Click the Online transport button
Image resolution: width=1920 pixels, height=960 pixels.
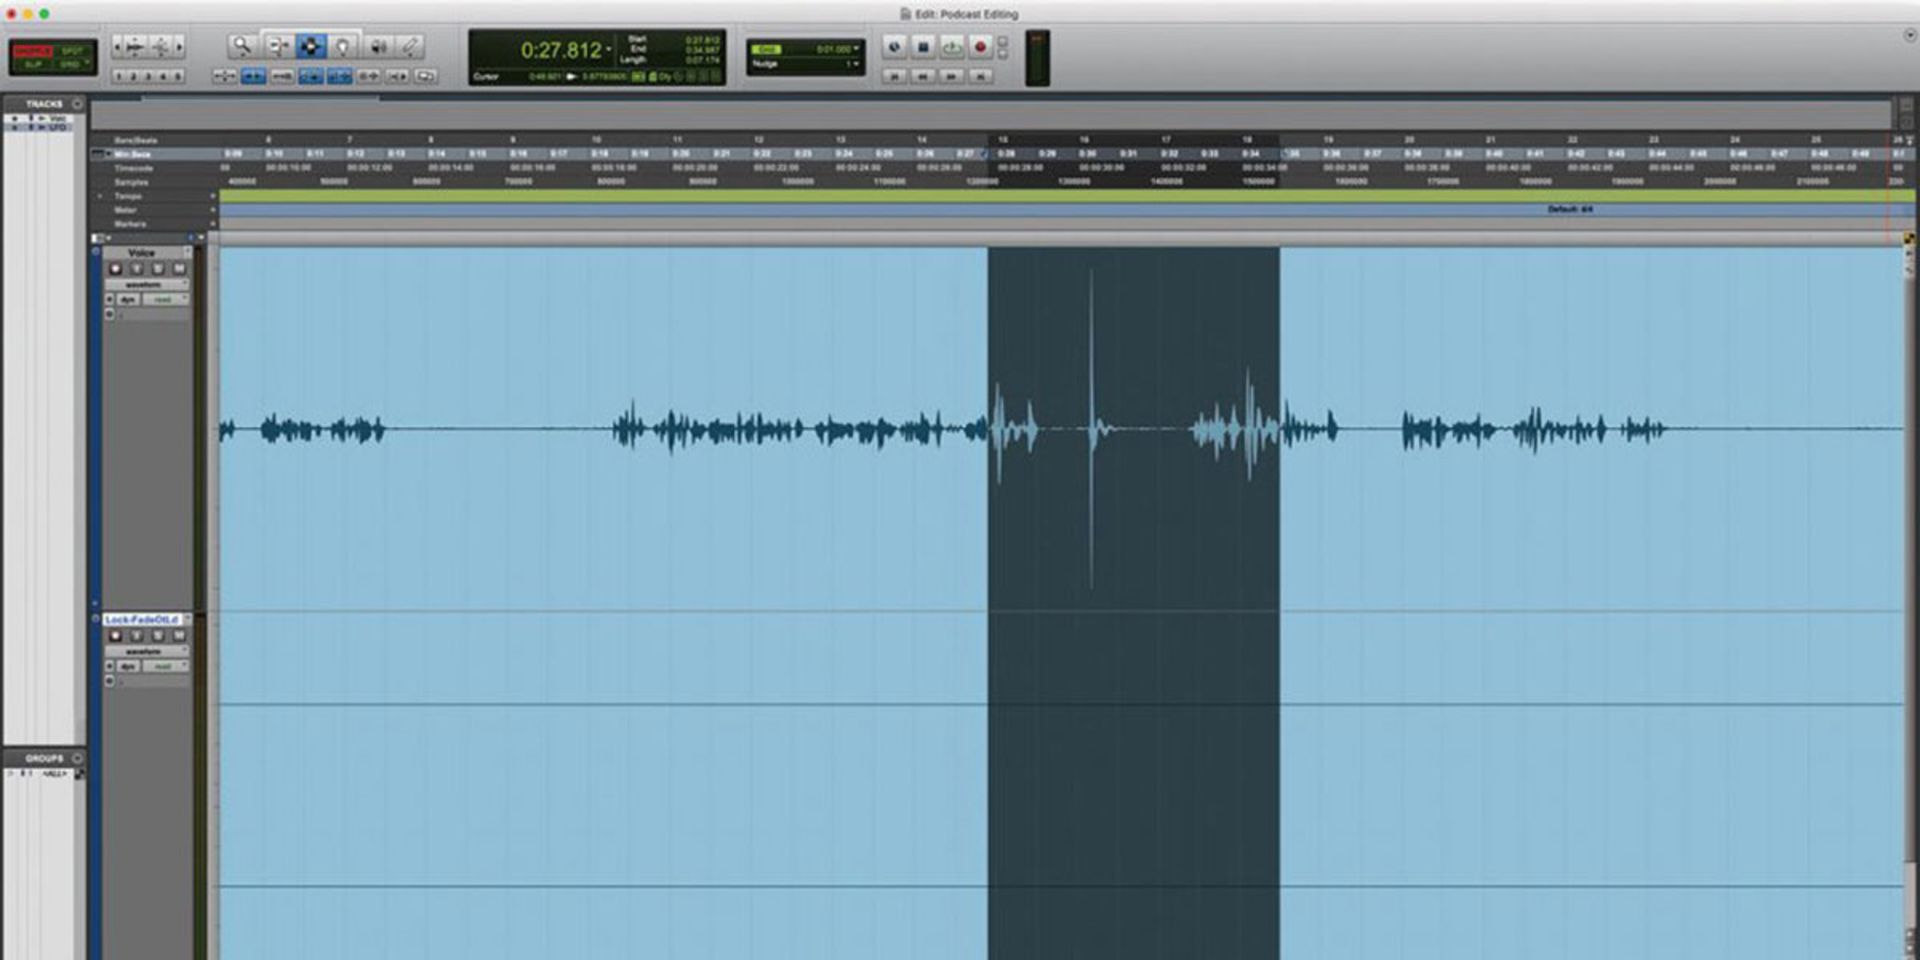coord(894,46)
